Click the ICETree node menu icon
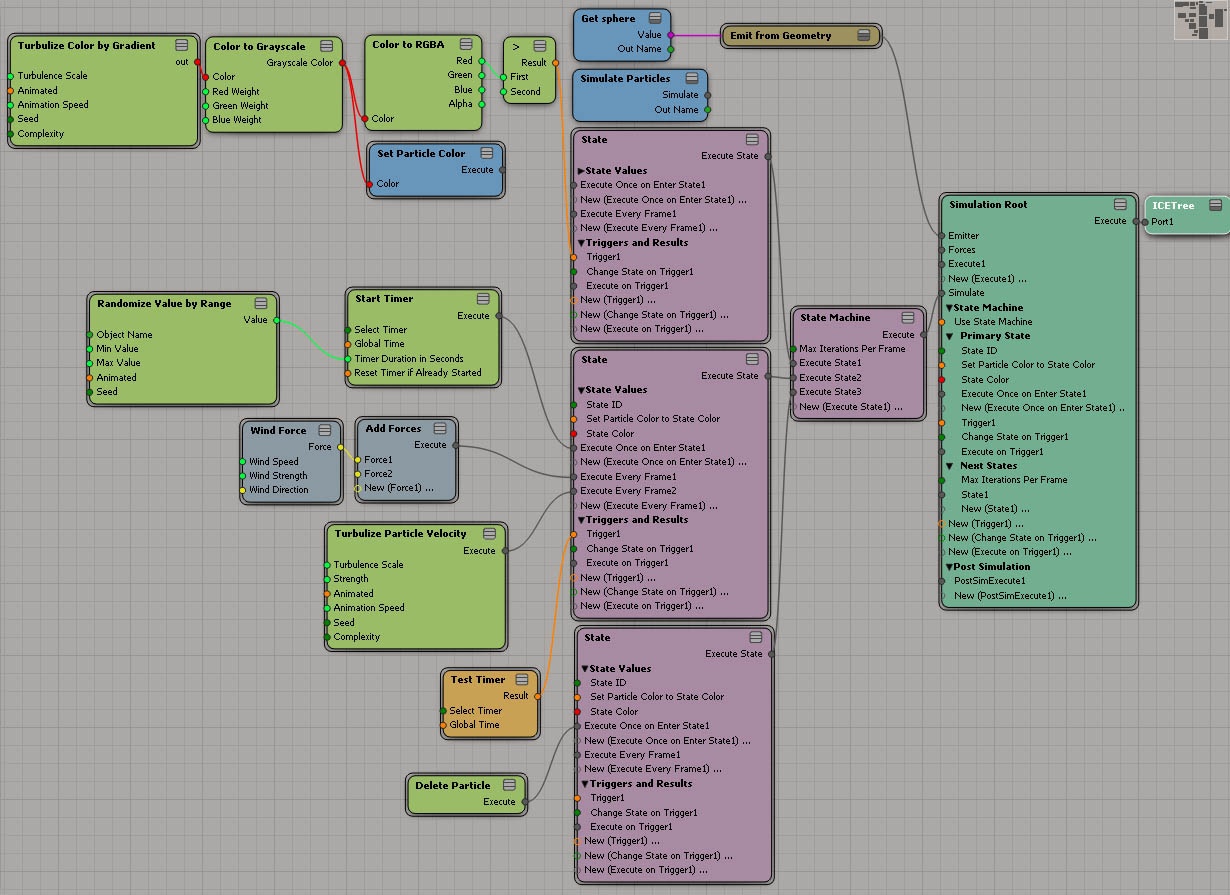The image size is (1230, 895). (1215, 205)
